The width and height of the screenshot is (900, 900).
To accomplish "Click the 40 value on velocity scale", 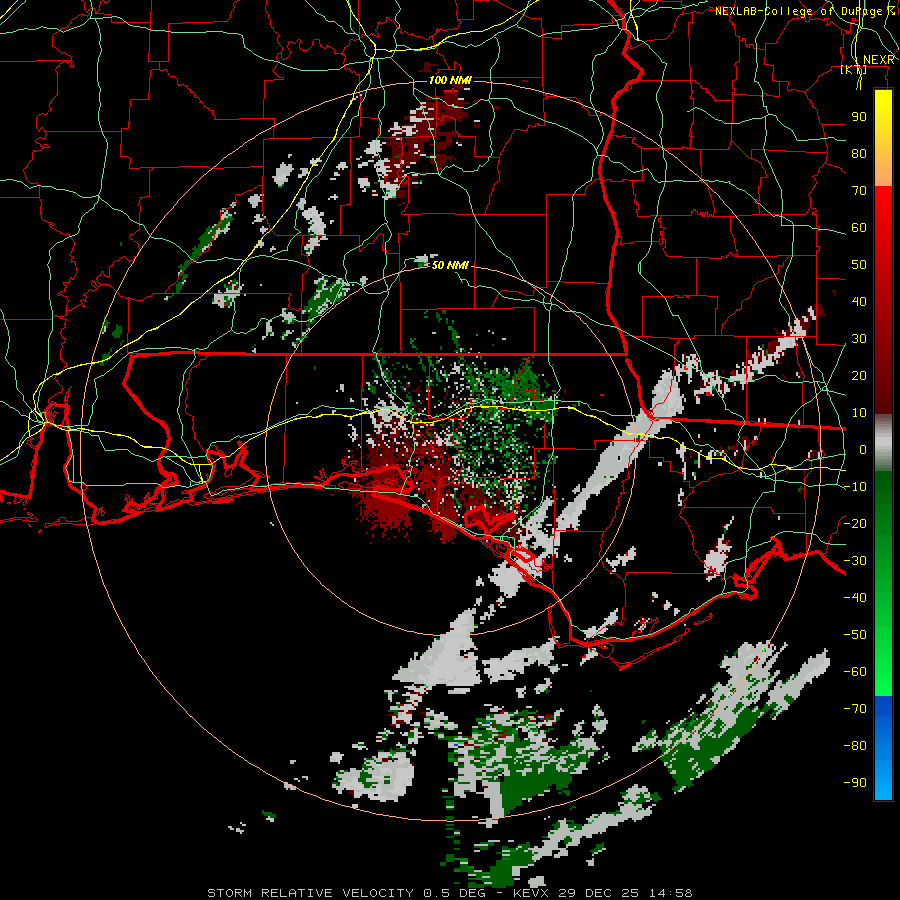I will 859,302.
